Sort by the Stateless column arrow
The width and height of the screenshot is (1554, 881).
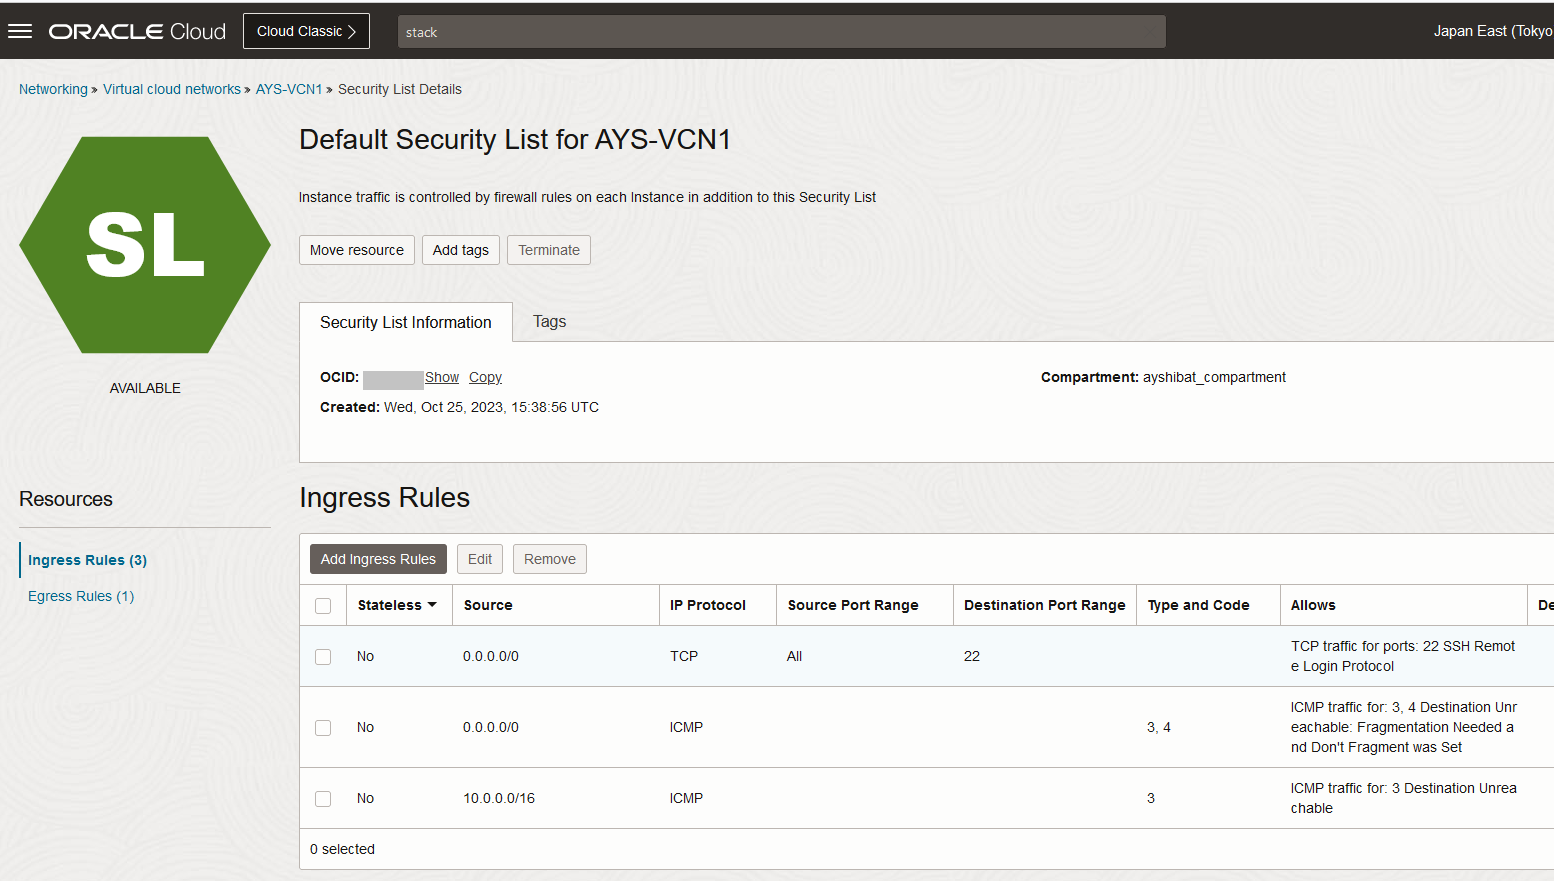(x=432, y=605)
